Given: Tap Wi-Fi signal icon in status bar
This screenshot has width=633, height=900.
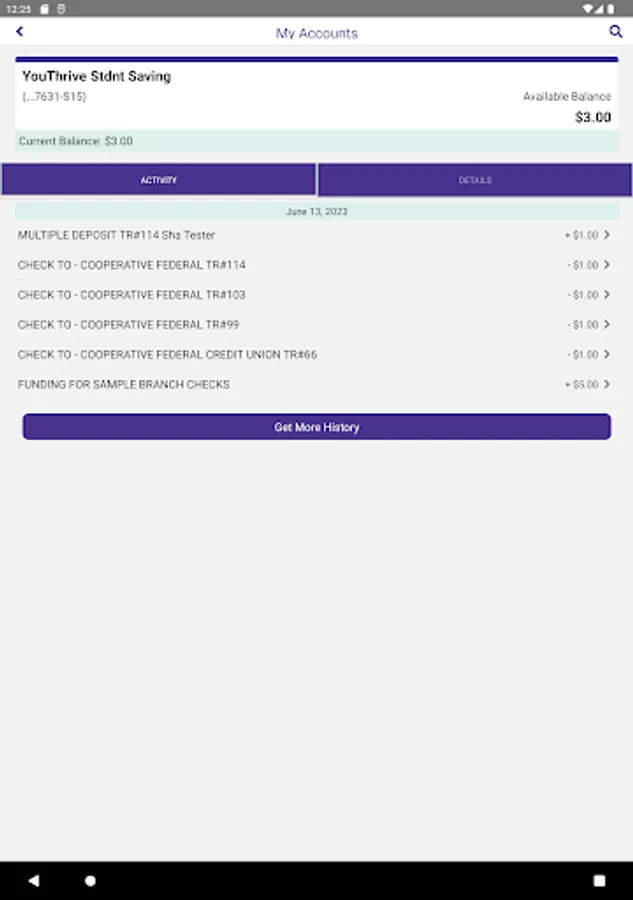Looking at the screenshot, I should click(587, 9).
